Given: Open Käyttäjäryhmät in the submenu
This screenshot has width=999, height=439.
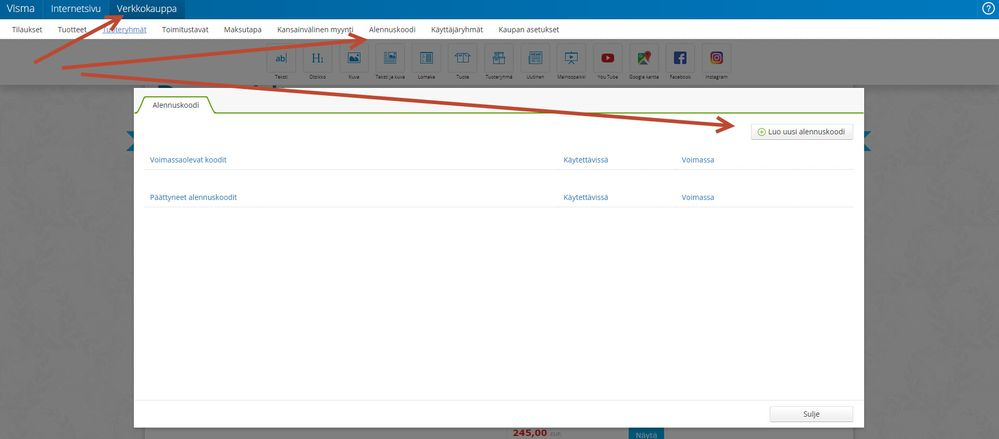Looking at the screenshot, I should pos(457,29).
